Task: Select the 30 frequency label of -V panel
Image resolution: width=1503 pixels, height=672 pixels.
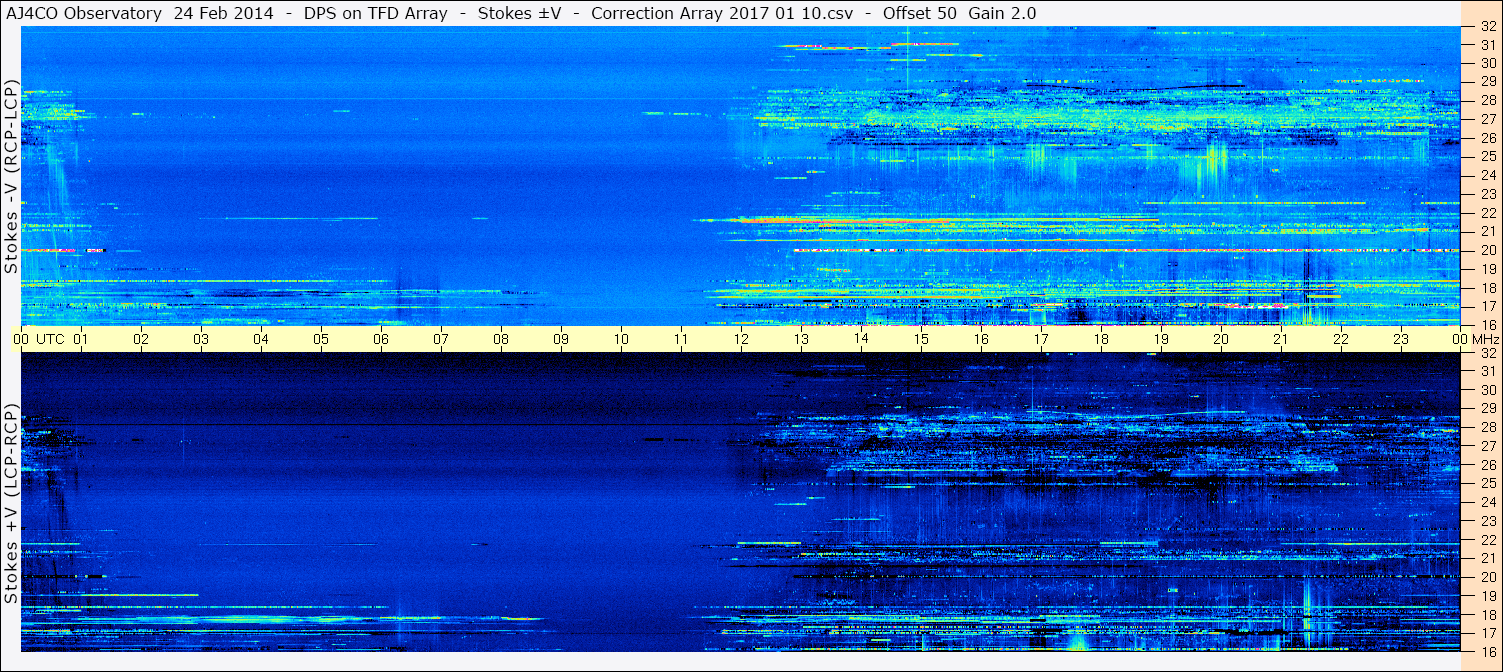Action: click(x=1488, y=62)
